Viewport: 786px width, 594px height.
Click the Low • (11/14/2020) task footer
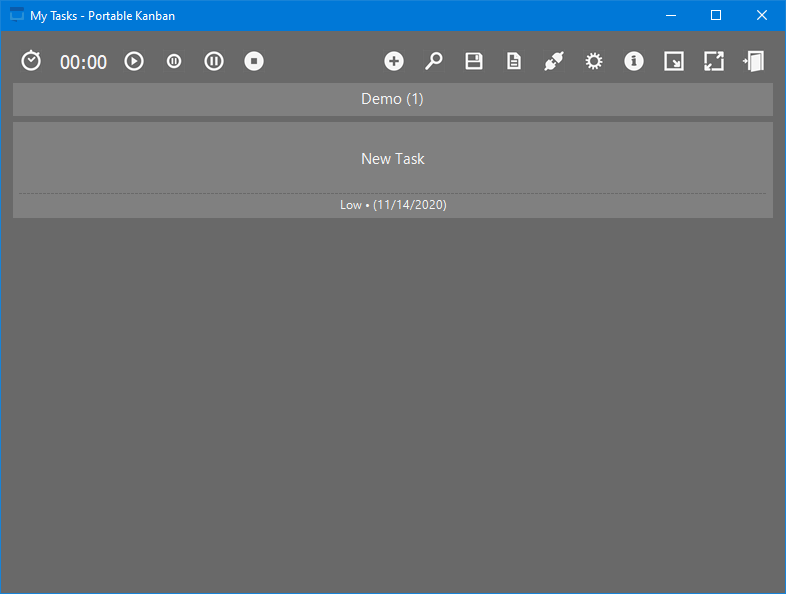pos(393,205)
